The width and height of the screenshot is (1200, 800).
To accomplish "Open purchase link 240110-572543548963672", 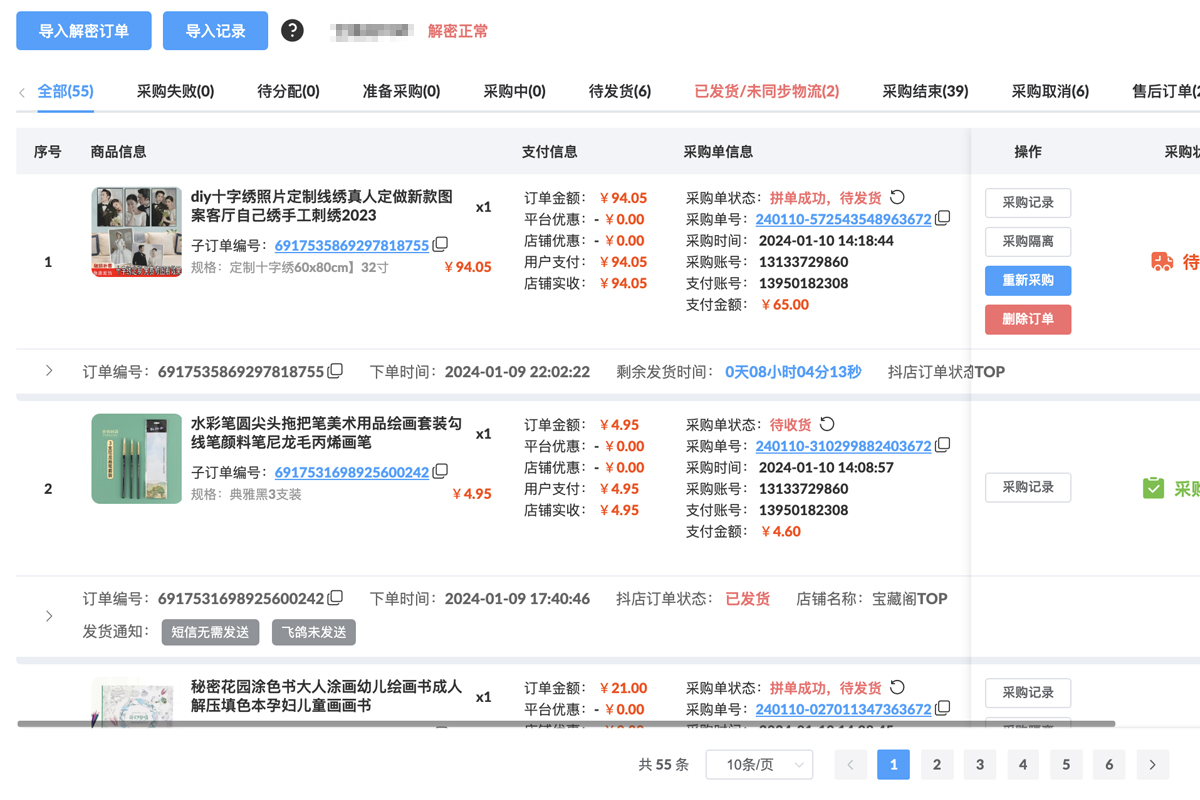I will tap(843, 219).
